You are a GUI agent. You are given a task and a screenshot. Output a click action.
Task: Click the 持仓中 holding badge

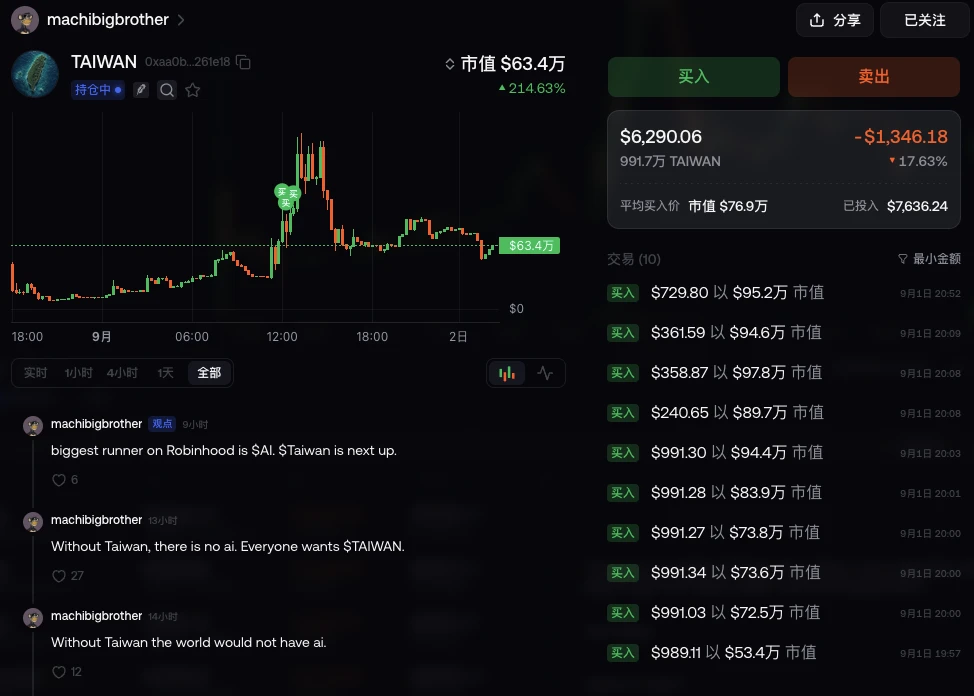98,90
